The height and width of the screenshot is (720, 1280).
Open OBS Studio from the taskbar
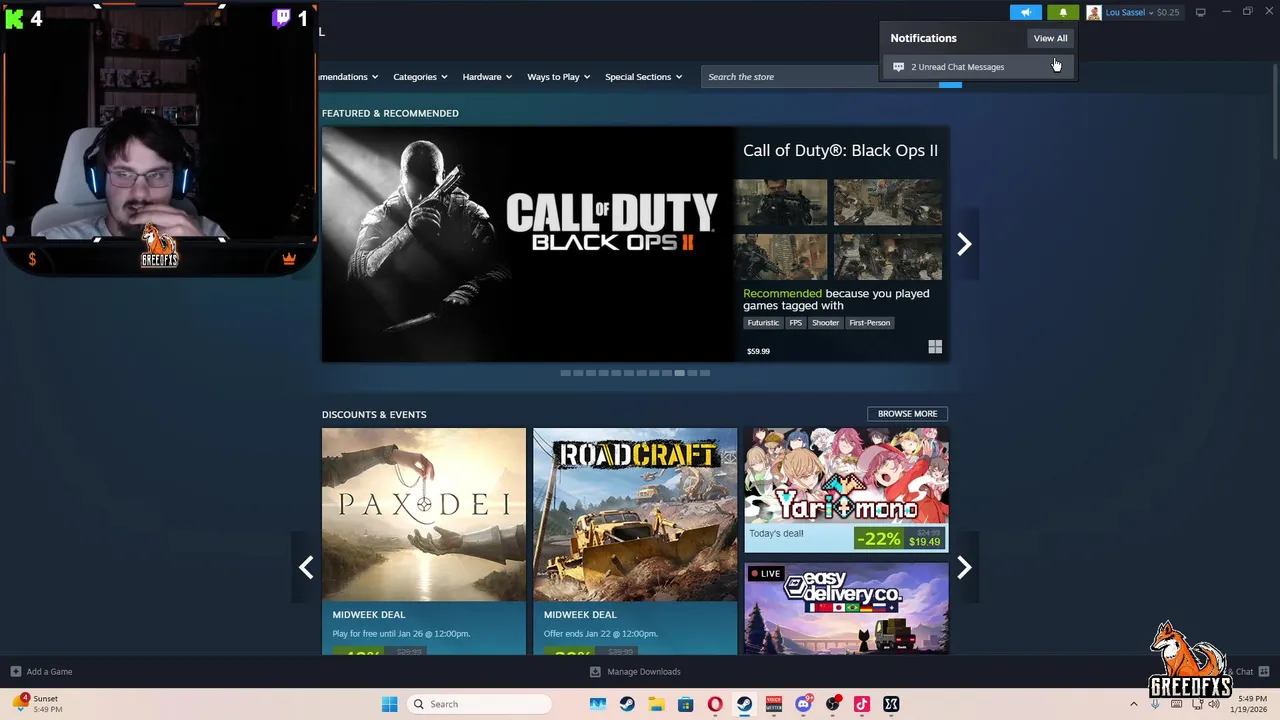(x=832, y=704)
